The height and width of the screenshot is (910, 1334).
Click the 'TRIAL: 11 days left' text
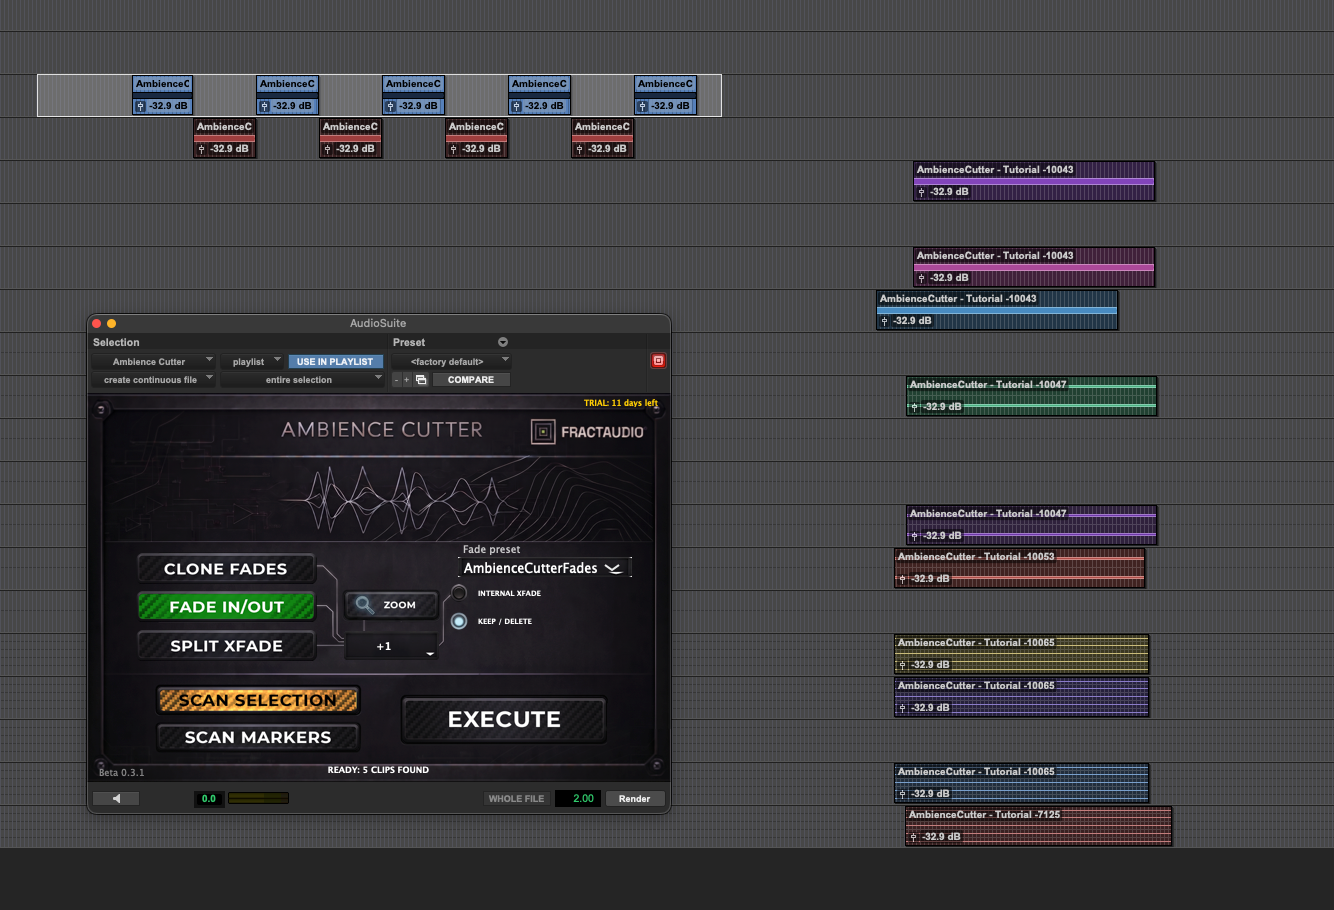coord(621,403)
